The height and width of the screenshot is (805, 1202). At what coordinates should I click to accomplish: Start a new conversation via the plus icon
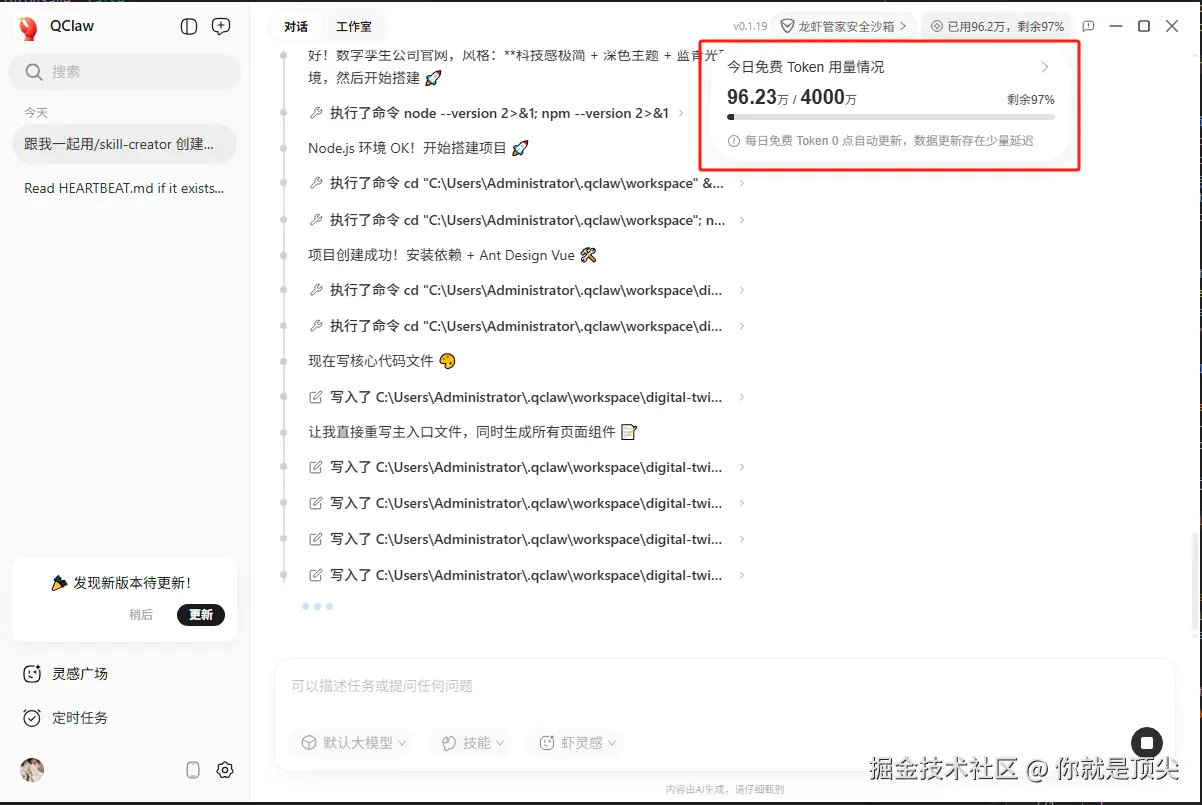(x=220, y=27)
